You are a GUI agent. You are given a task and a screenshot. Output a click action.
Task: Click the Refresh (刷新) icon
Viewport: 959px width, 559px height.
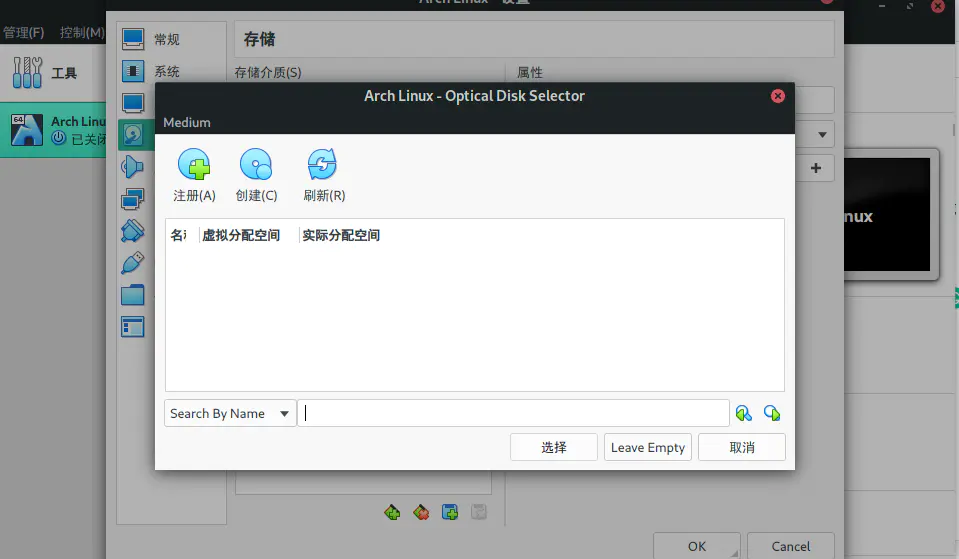pos(322,165)
